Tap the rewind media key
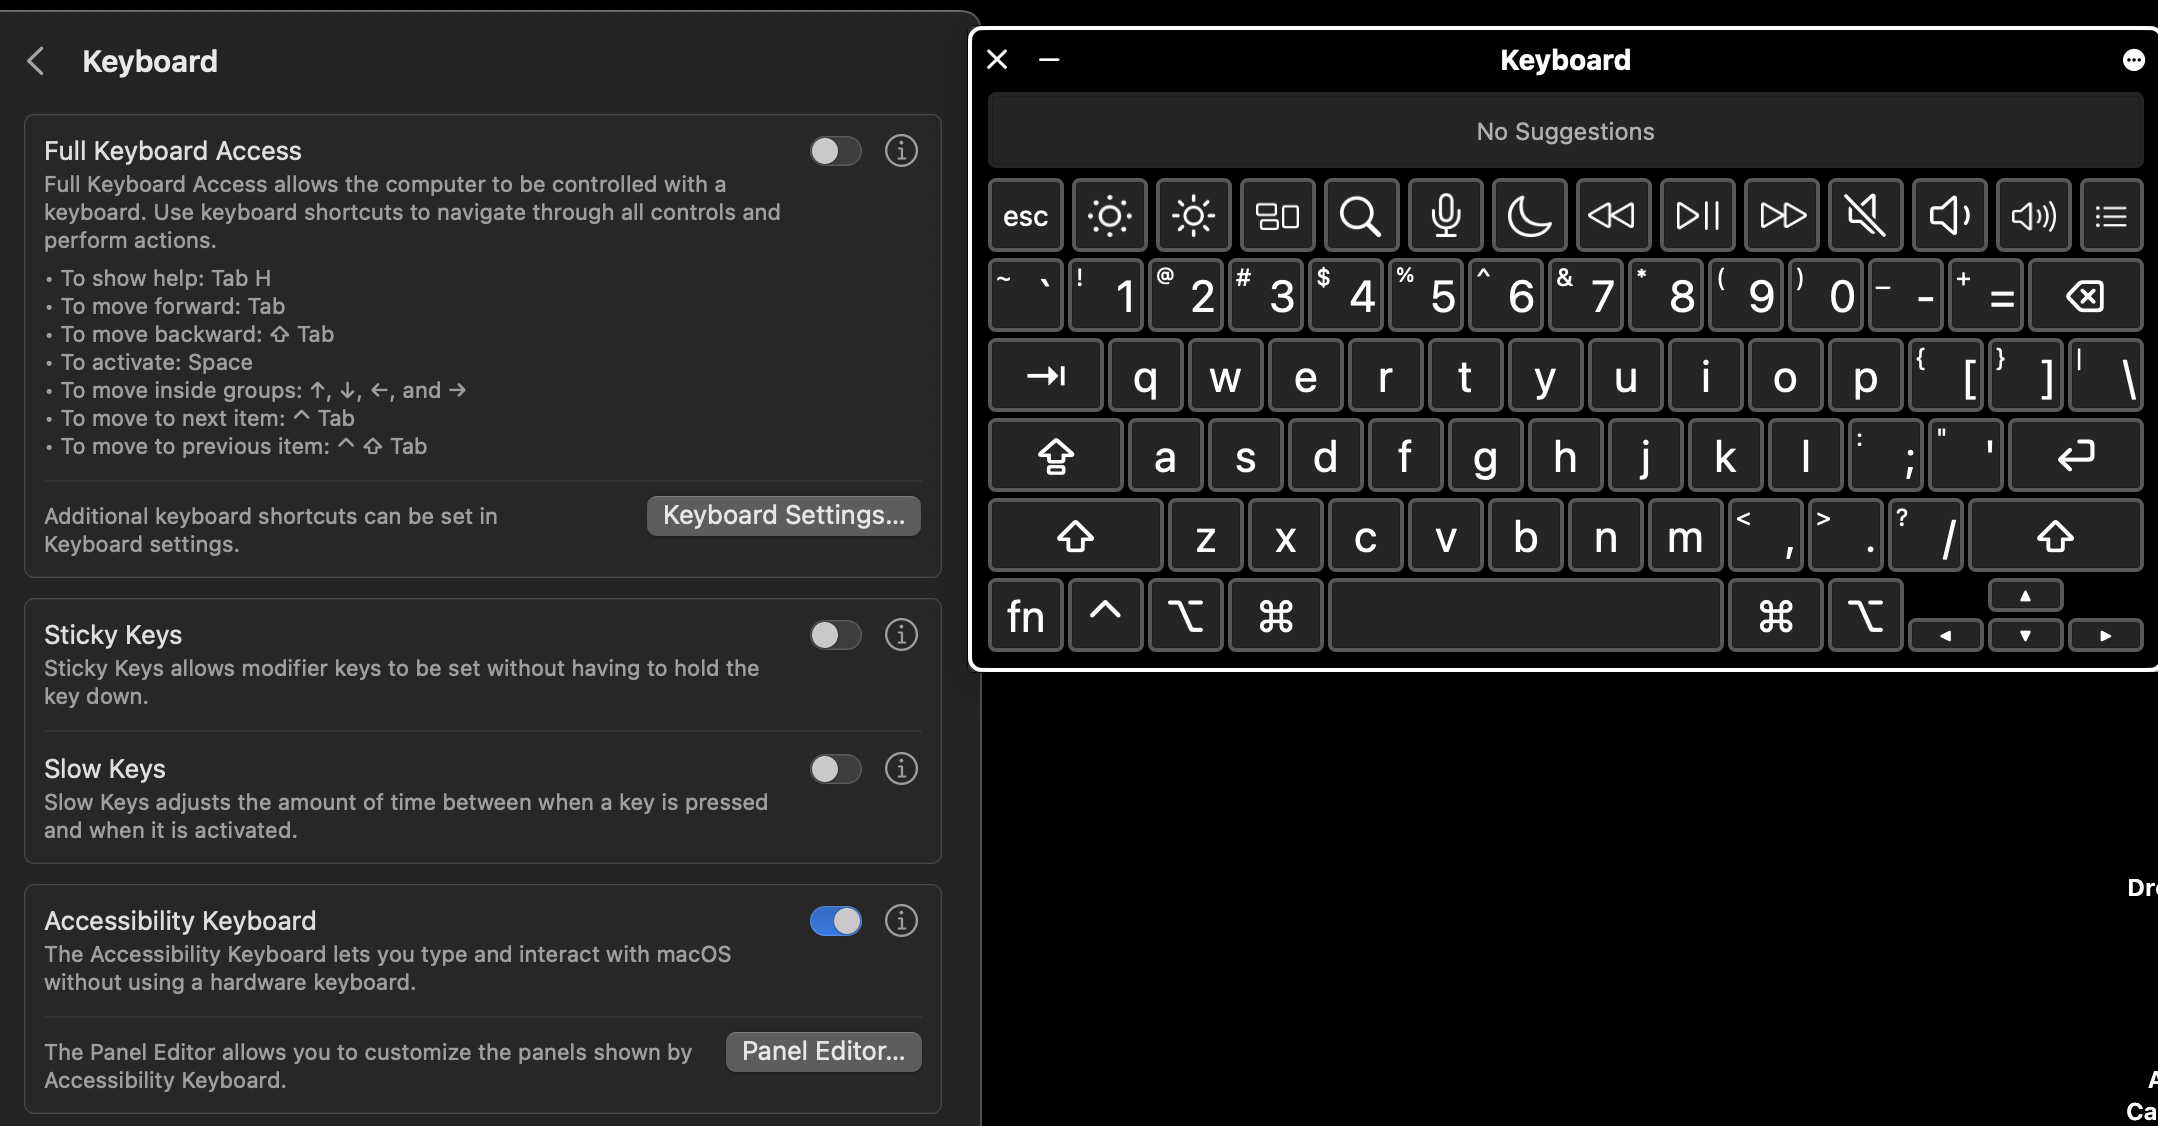 tap(1613, 215)
